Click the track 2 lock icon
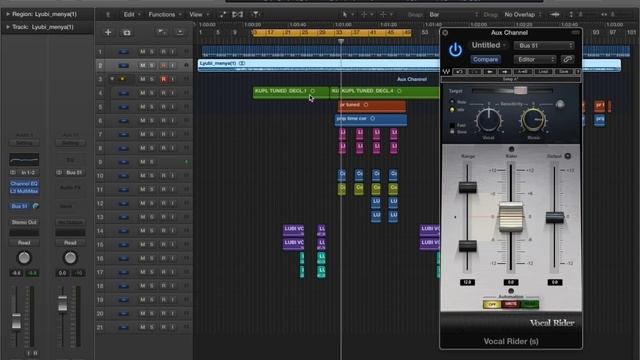The height and width of the screenshot is (360, 640). tap(187, 65)
